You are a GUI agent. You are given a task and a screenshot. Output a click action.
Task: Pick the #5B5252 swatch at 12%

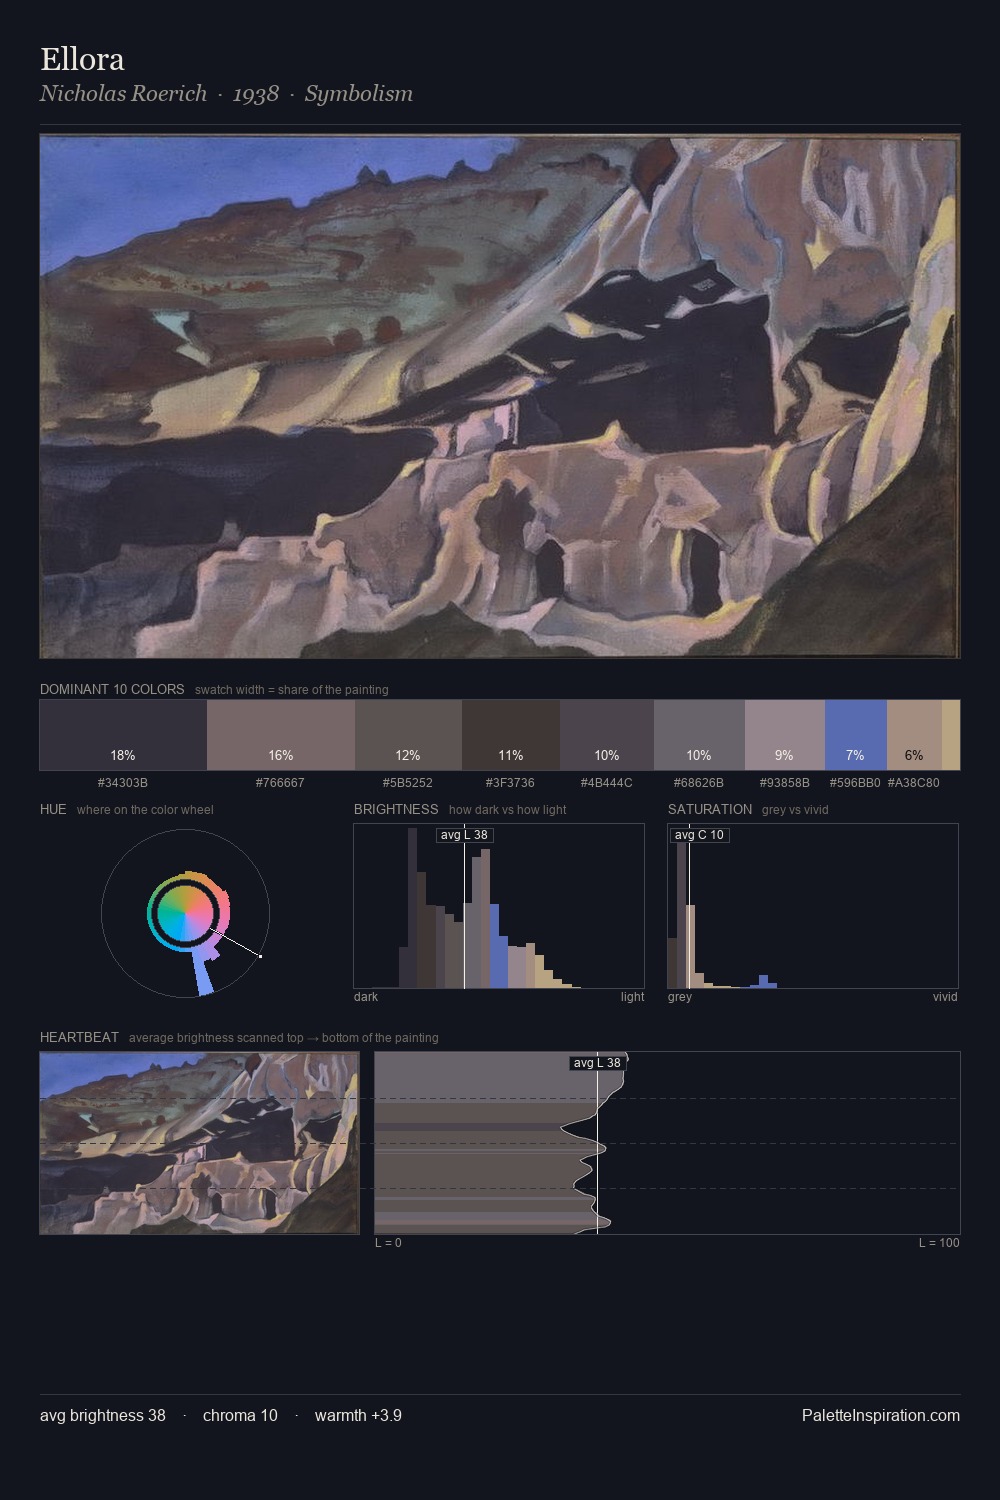[408, 735]
